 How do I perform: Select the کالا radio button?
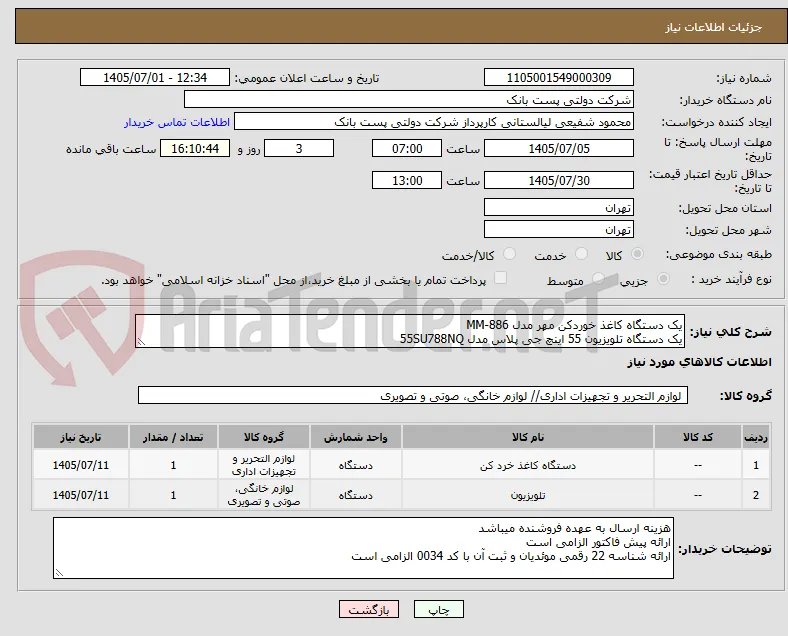pyautogui.click(x=637, y=254)
